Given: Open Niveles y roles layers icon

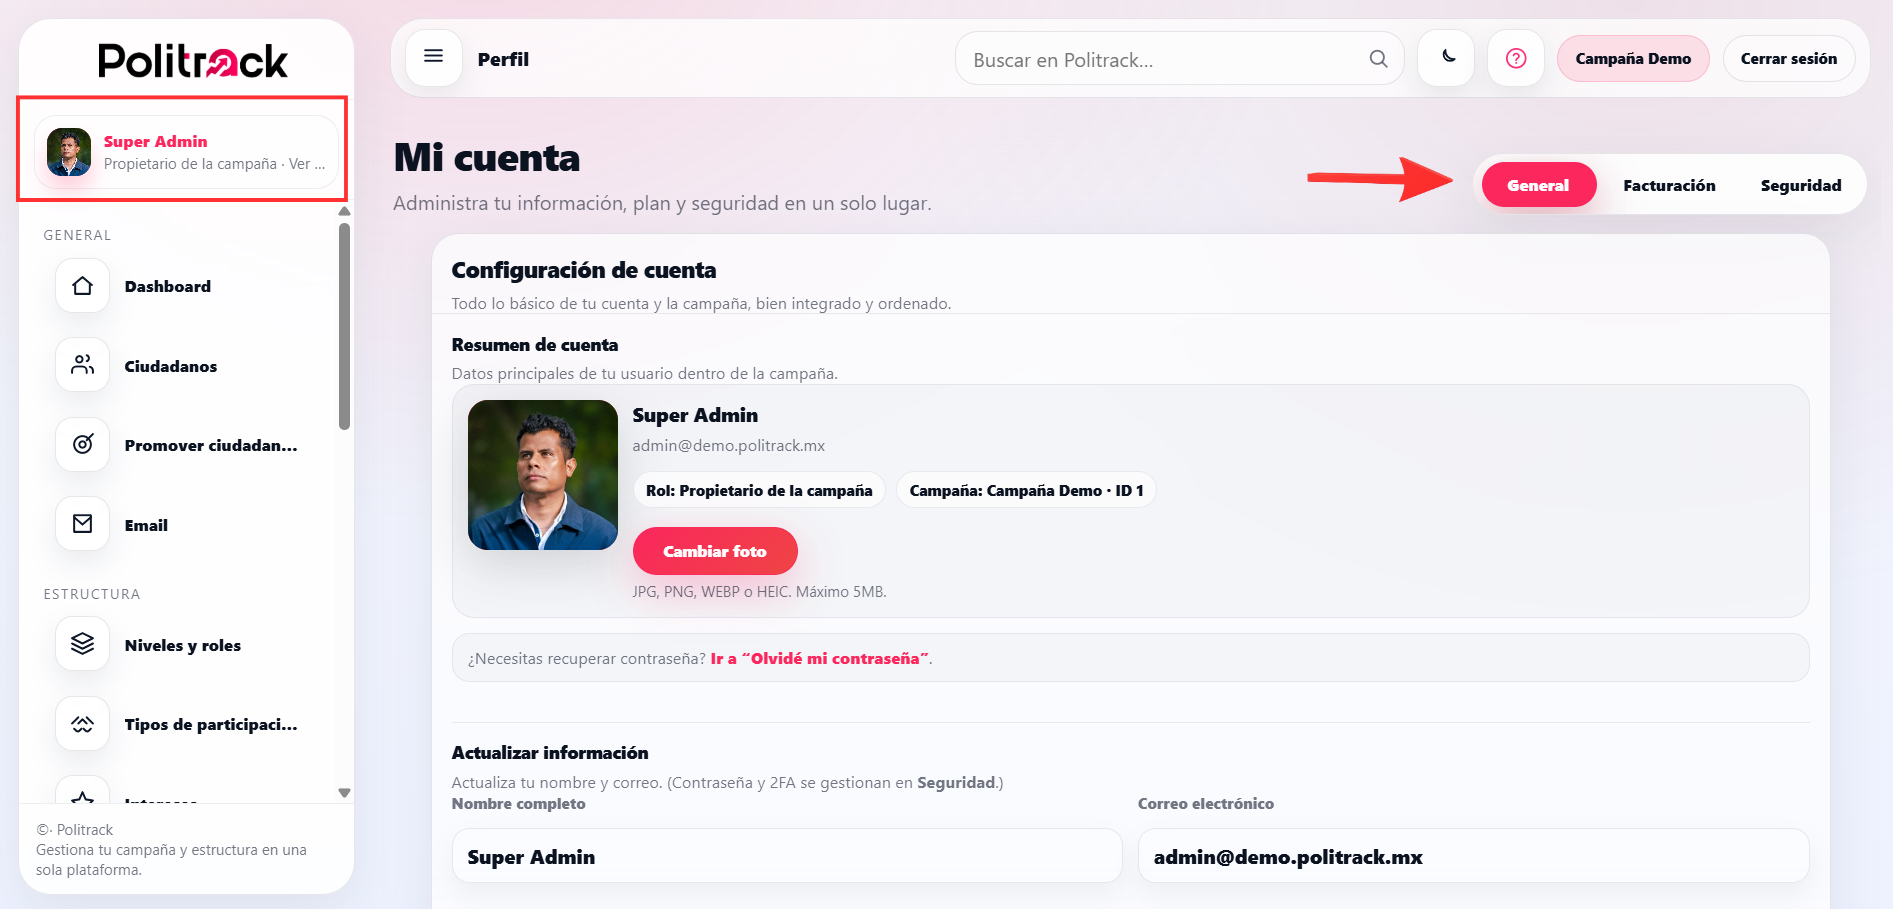Looking at the screenshot, I should coord(81,643).
